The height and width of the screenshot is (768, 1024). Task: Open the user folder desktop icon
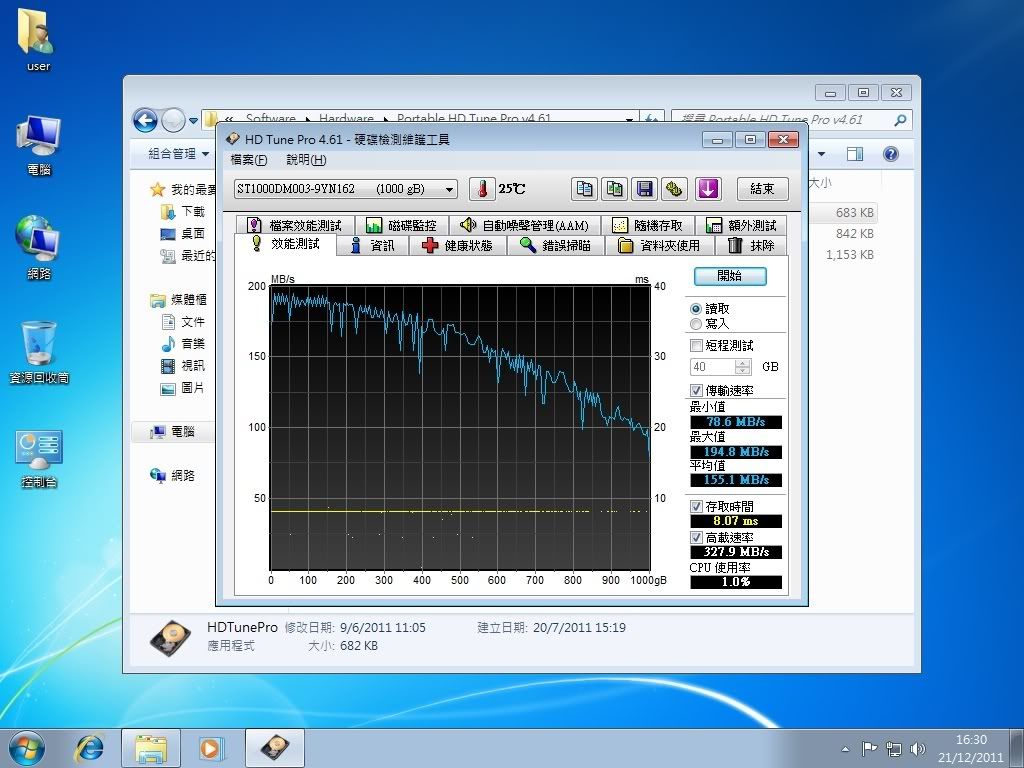tap(38, 40)
